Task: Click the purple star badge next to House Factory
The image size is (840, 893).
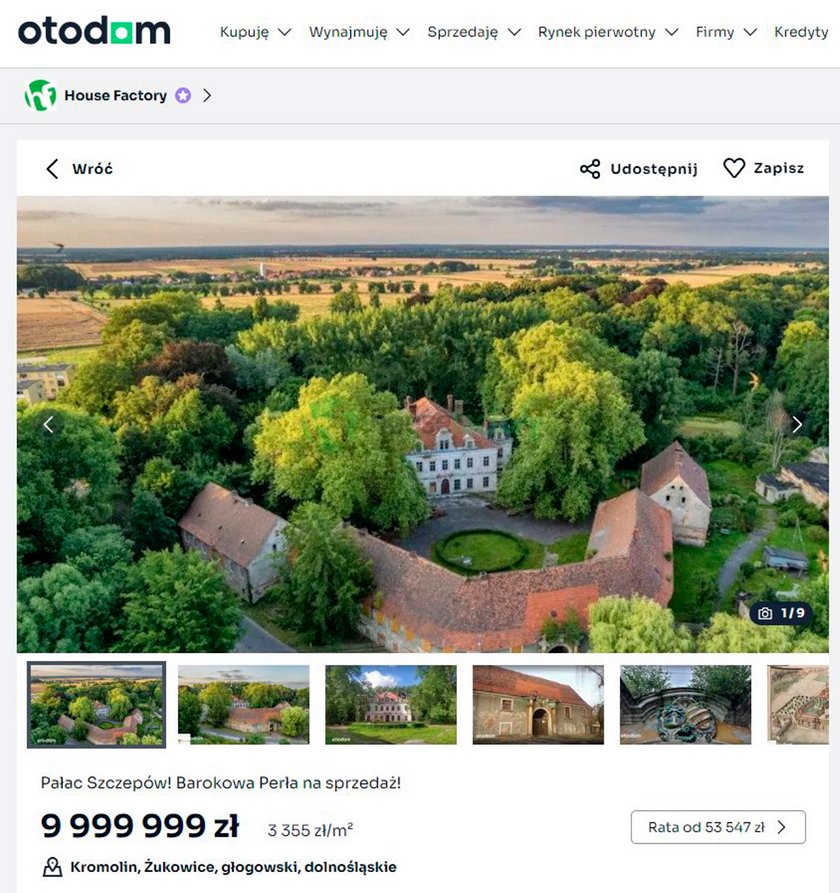Action: [183, 95]
